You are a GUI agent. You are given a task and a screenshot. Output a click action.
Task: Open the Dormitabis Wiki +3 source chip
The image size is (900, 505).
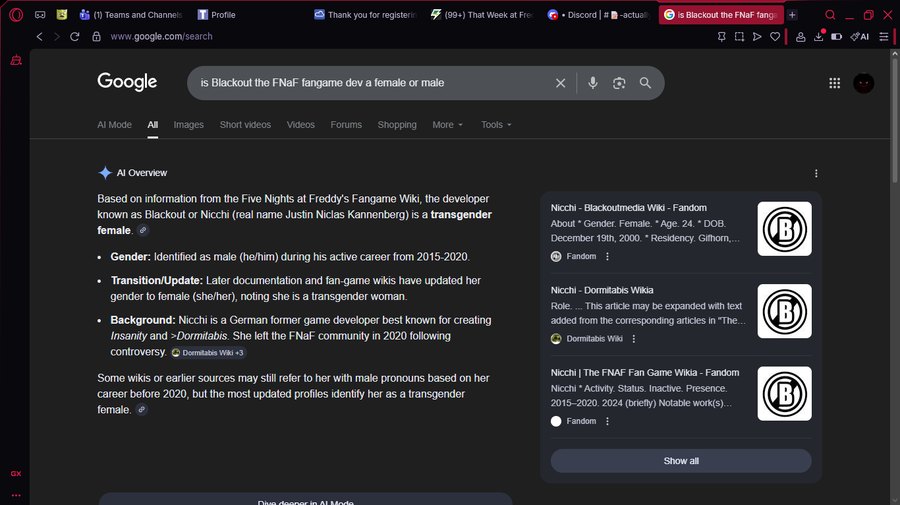pyautogui.click(x=209, y=352)
